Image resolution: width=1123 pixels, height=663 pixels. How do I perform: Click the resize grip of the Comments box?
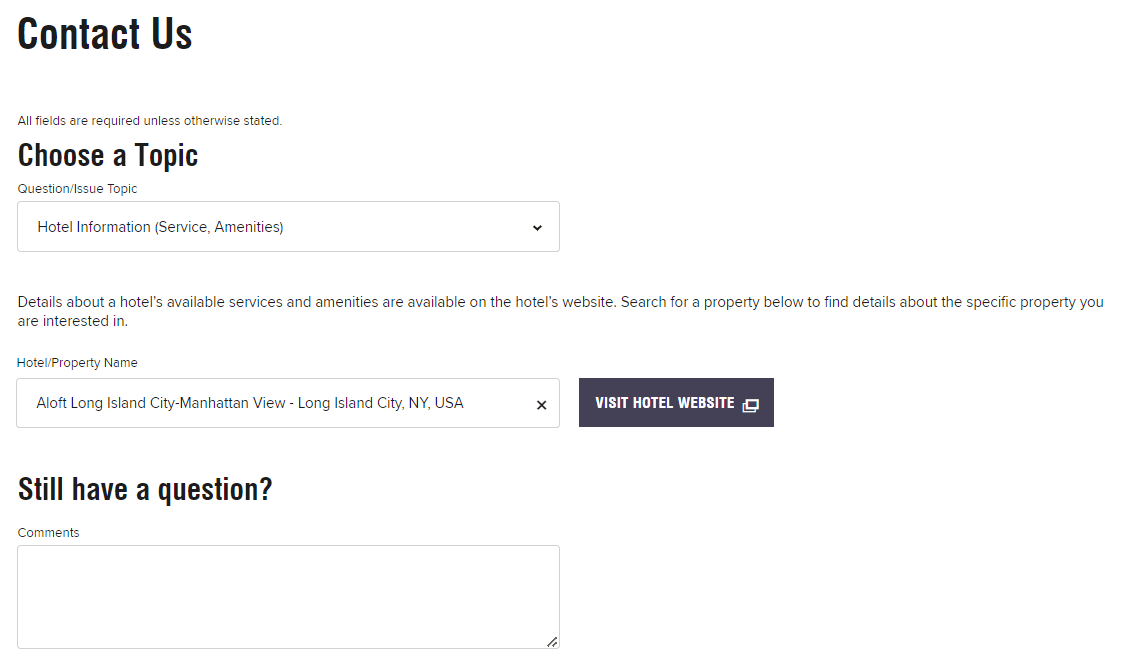[x=552, y=642]
